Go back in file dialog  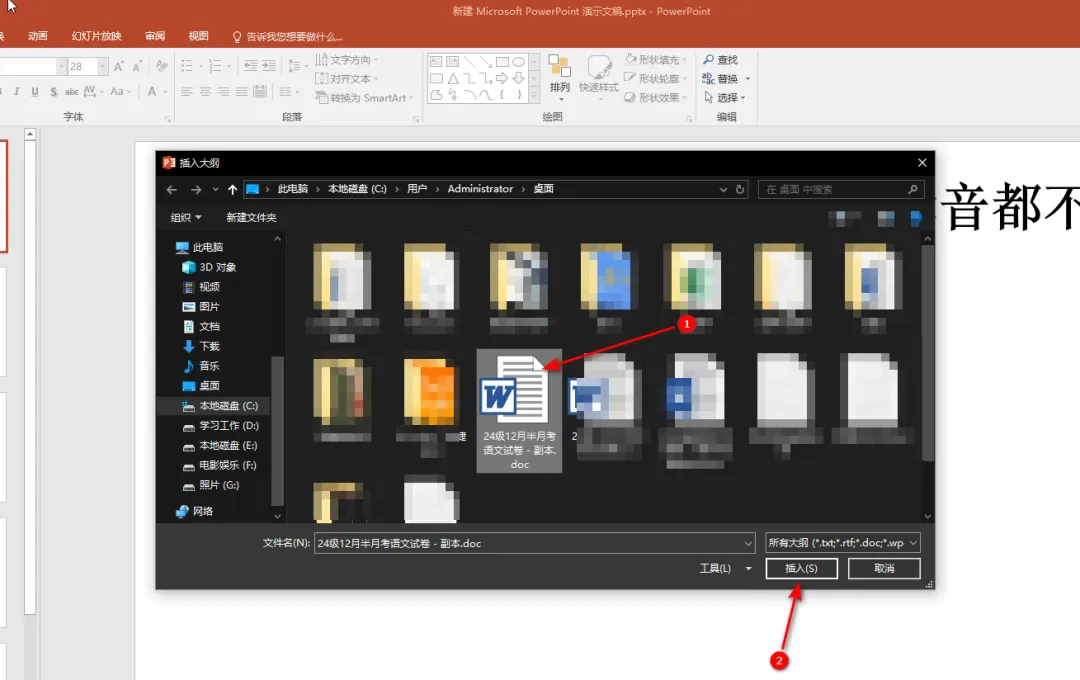(x=172, y=189)
